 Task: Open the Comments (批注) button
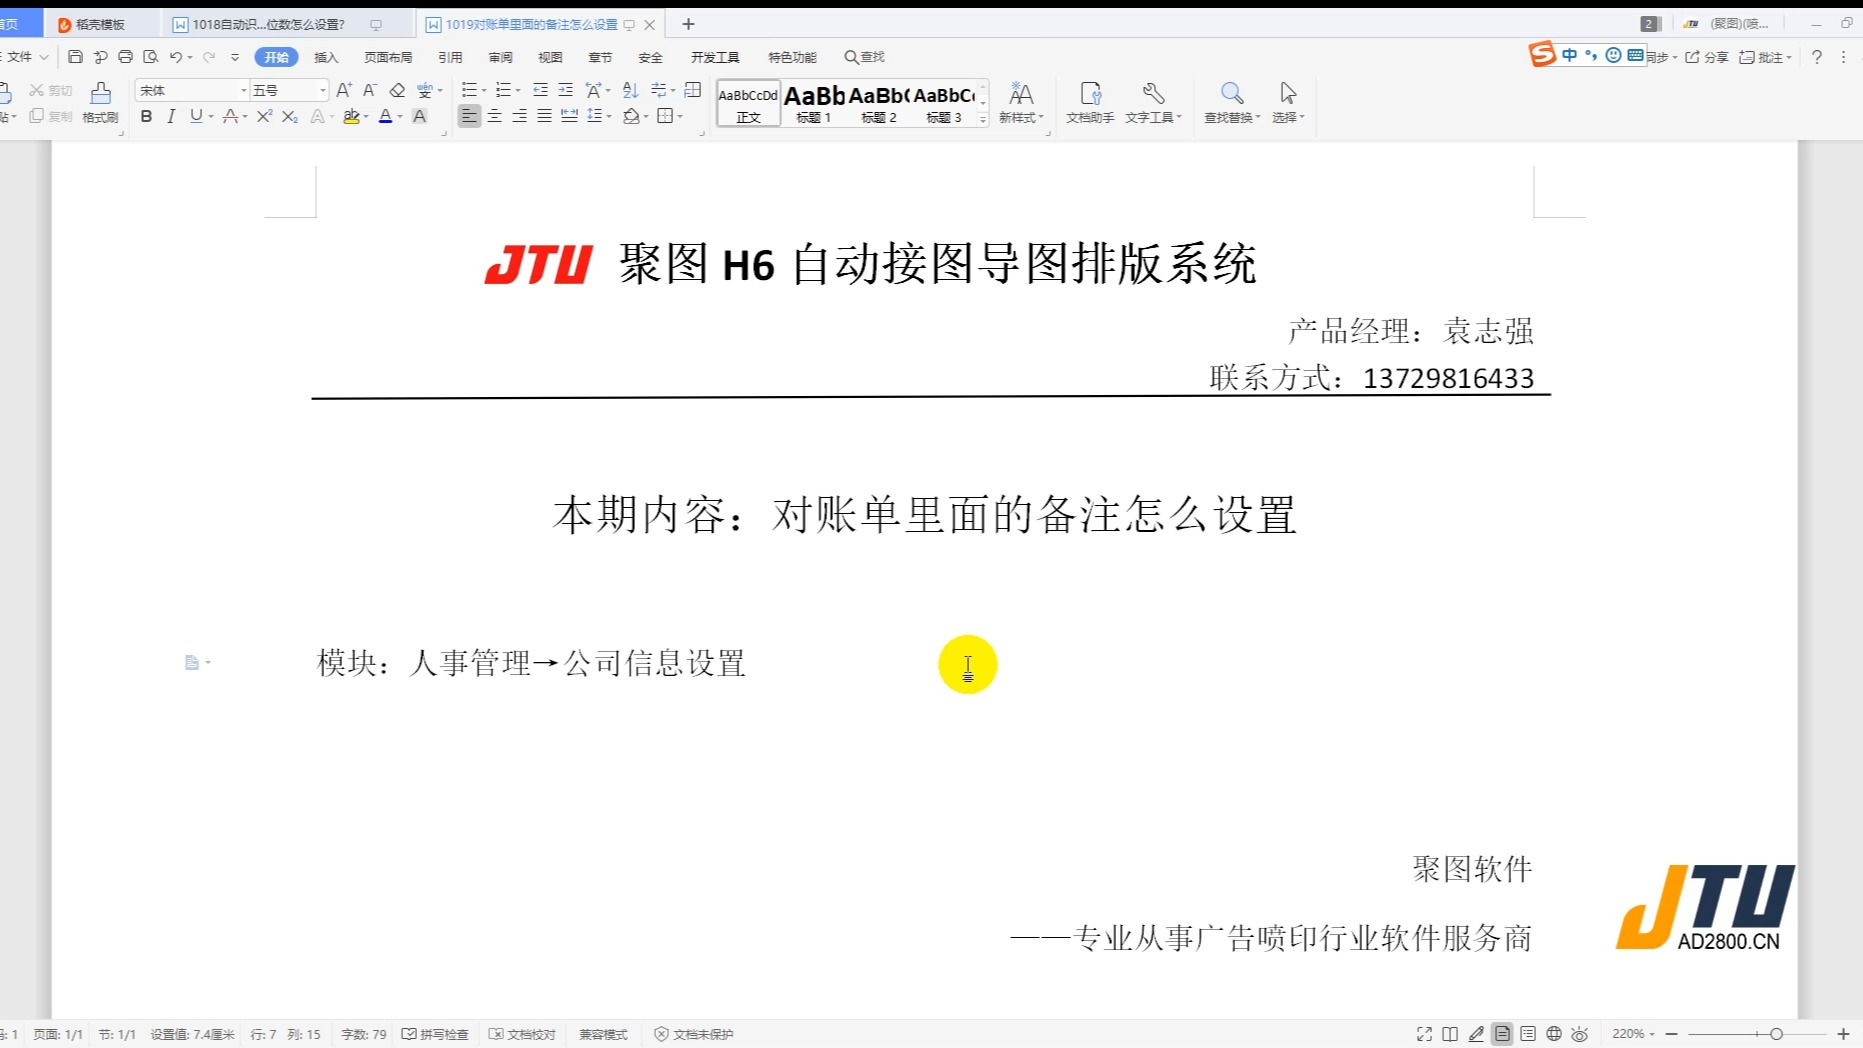click(1765, 57)
